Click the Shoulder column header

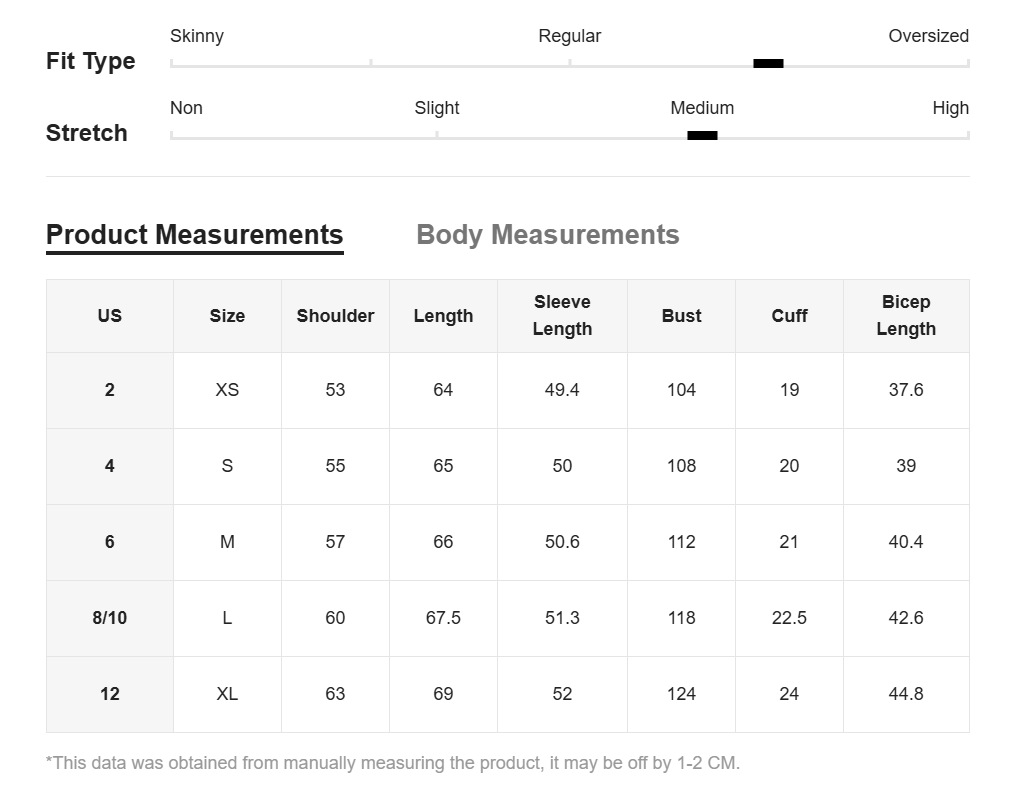335,316
